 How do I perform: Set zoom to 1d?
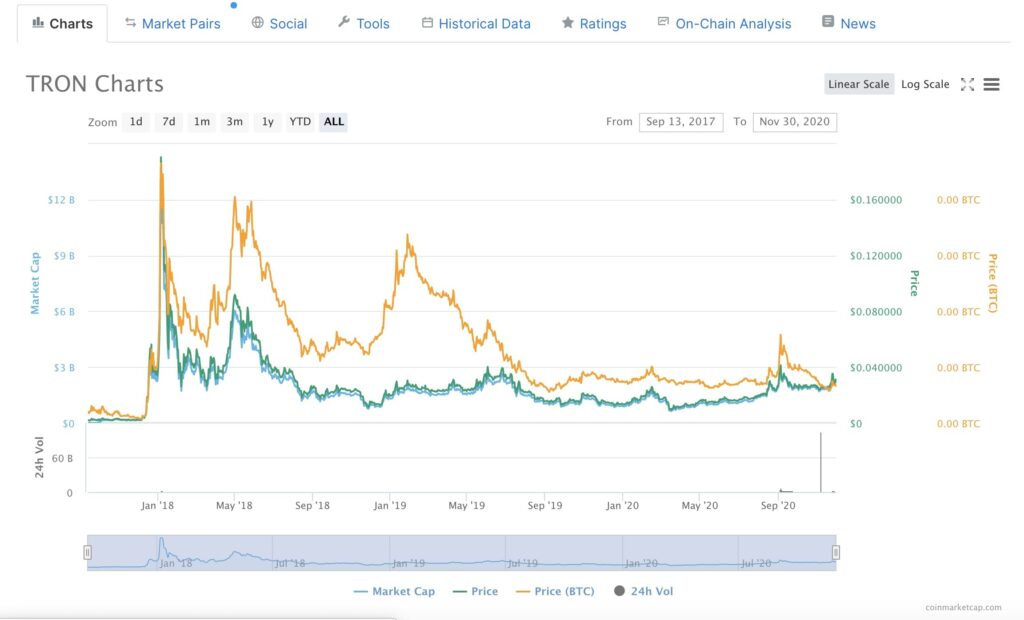point(136,122)
